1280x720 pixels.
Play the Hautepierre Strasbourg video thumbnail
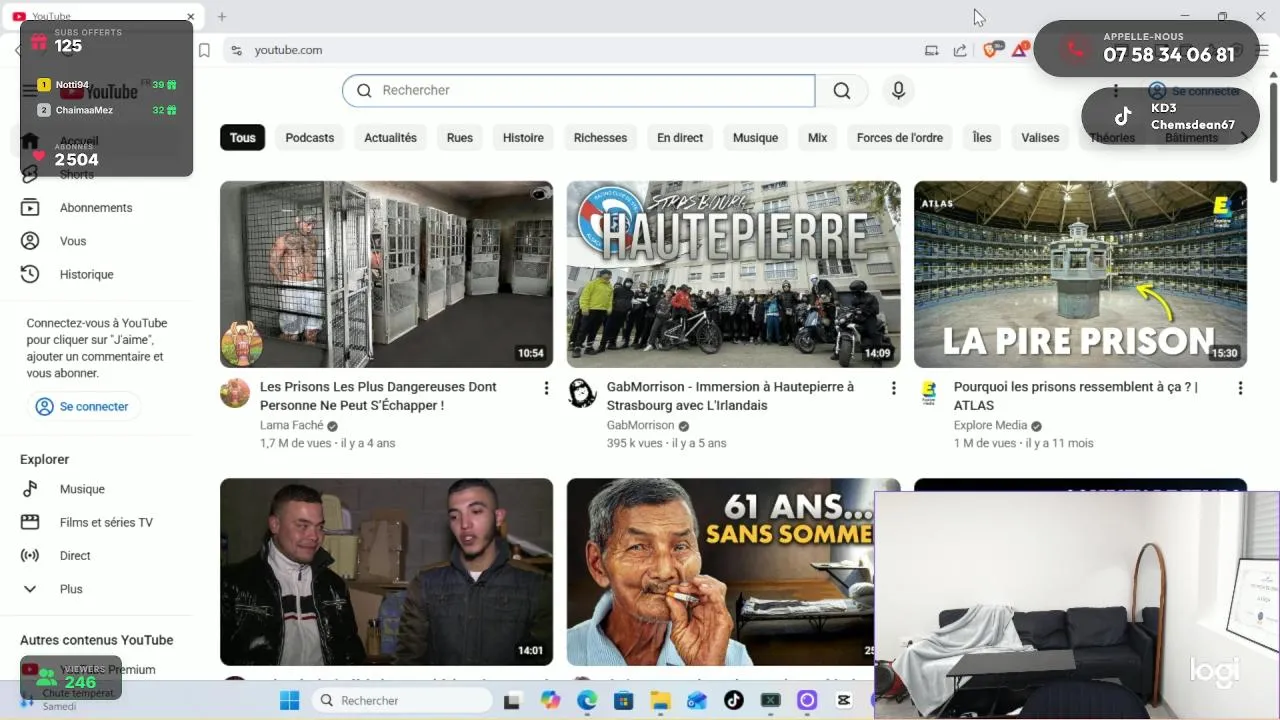point(733,274)
